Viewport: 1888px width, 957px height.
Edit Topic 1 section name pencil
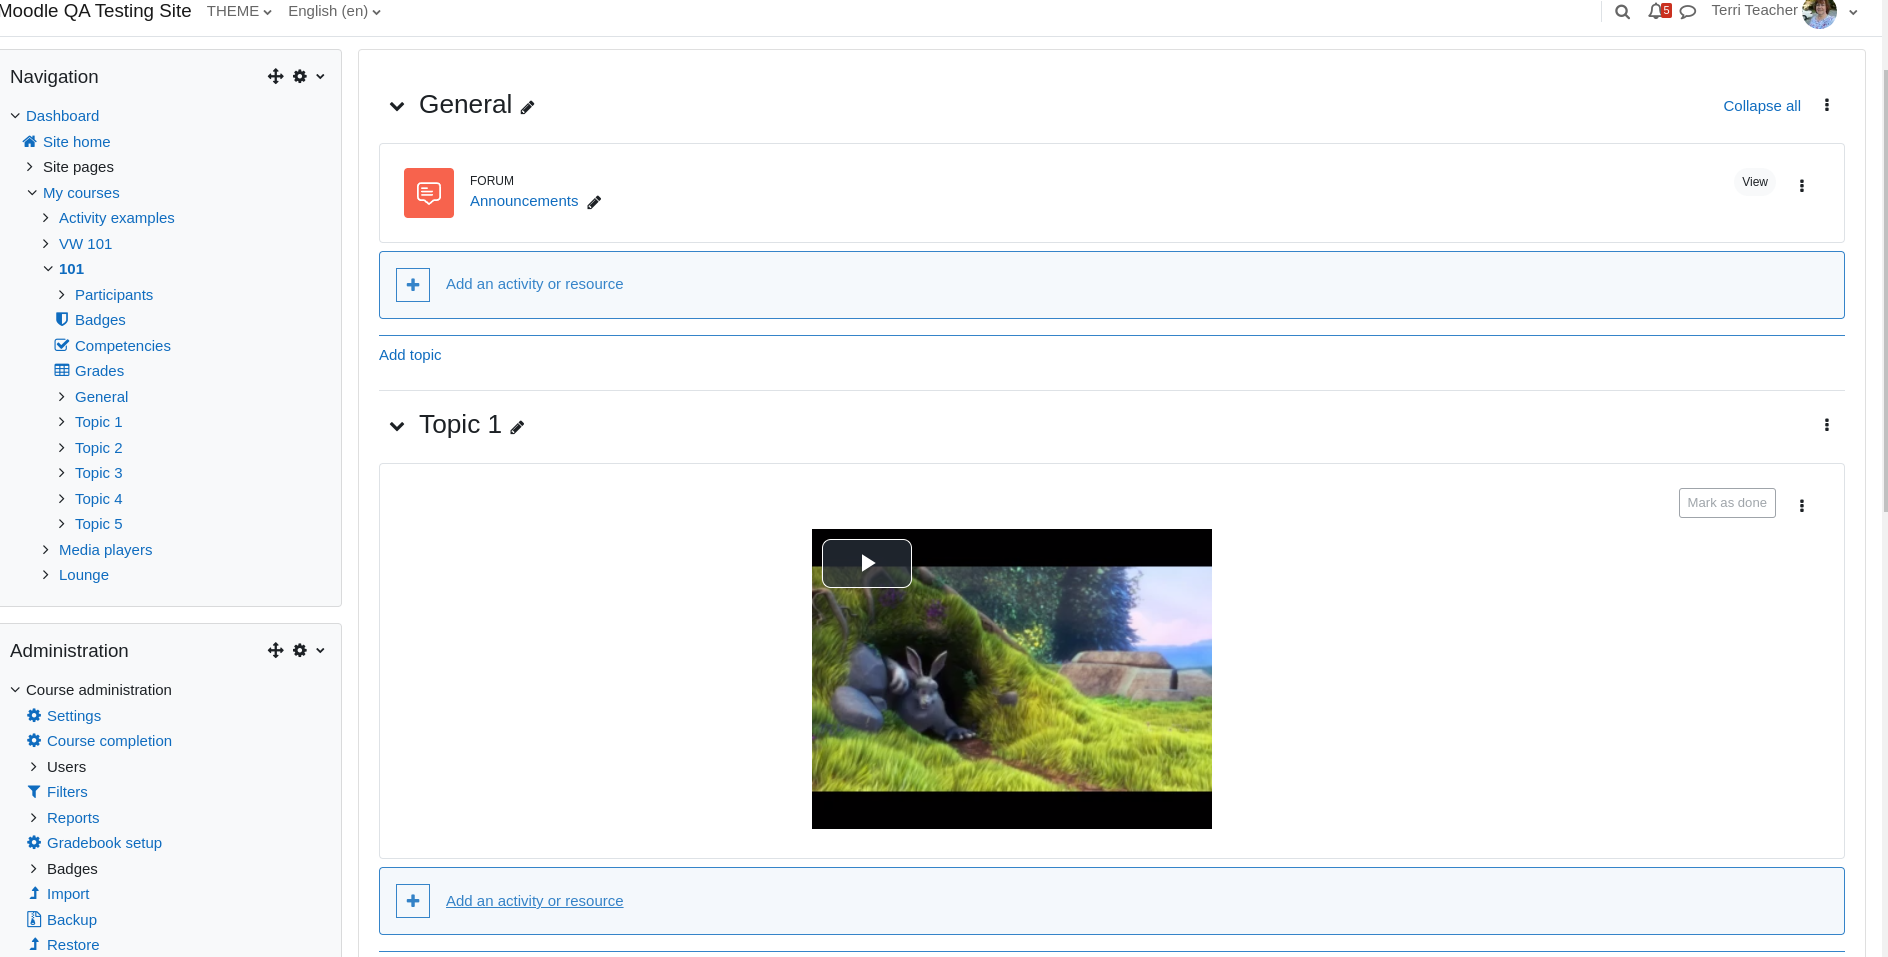[x=517, y=428]
